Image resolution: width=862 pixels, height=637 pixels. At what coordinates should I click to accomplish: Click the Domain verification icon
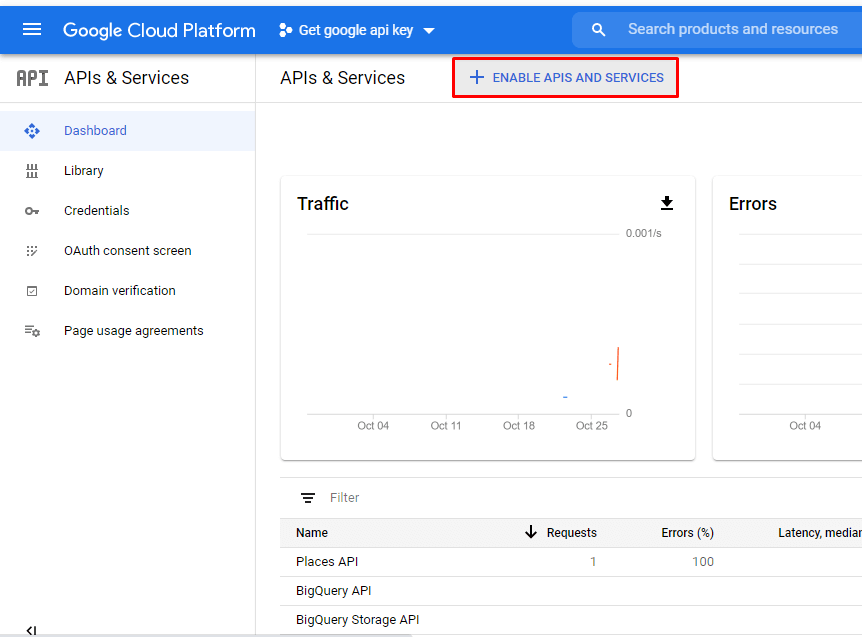[x=32, y=291]
